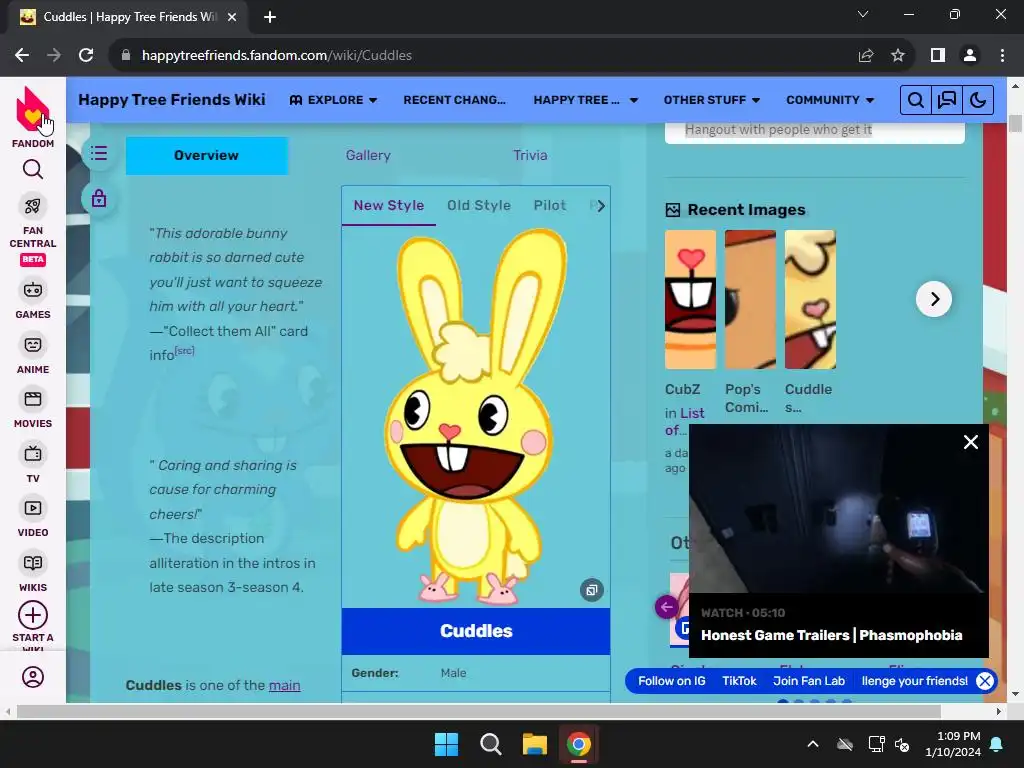Open the Fandom sidebar search icon
The image size is (1024, 768).
point(33,169)
